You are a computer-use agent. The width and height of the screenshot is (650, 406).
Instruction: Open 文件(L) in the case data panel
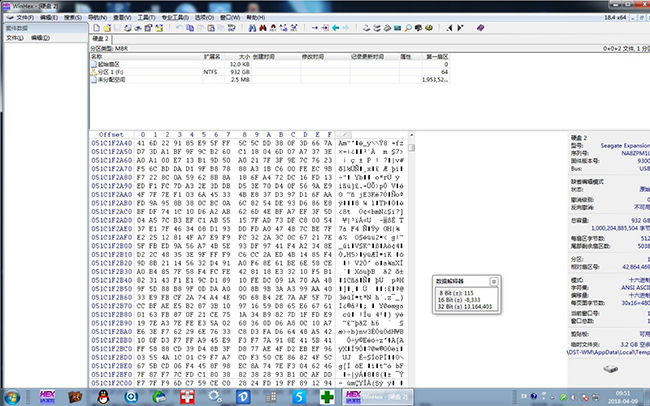[x=15, y=38]
